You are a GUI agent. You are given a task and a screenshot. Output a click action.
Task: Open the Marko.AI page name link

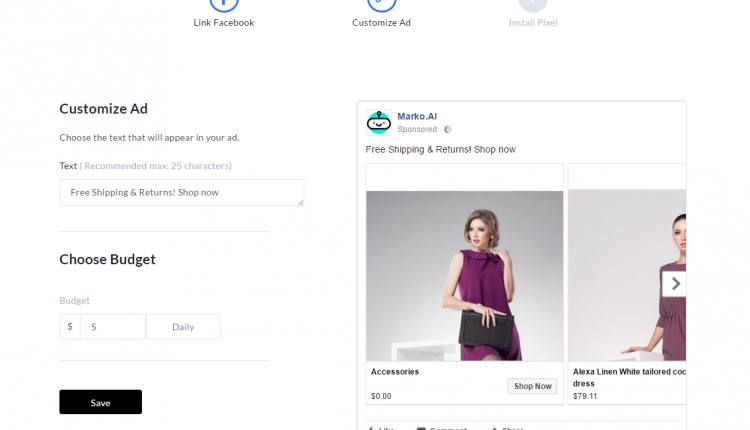[x=417, y=116]
